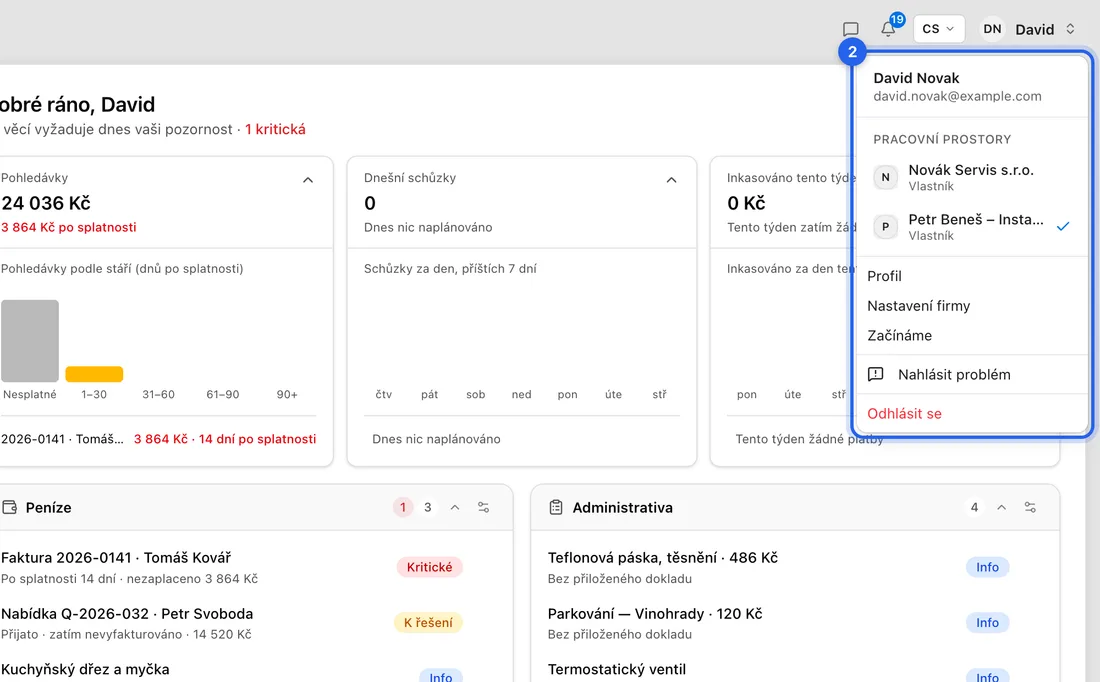This screenshot has height=682, width=1100.
Task: Click the K řešení badge
Action: pos(428,622)
